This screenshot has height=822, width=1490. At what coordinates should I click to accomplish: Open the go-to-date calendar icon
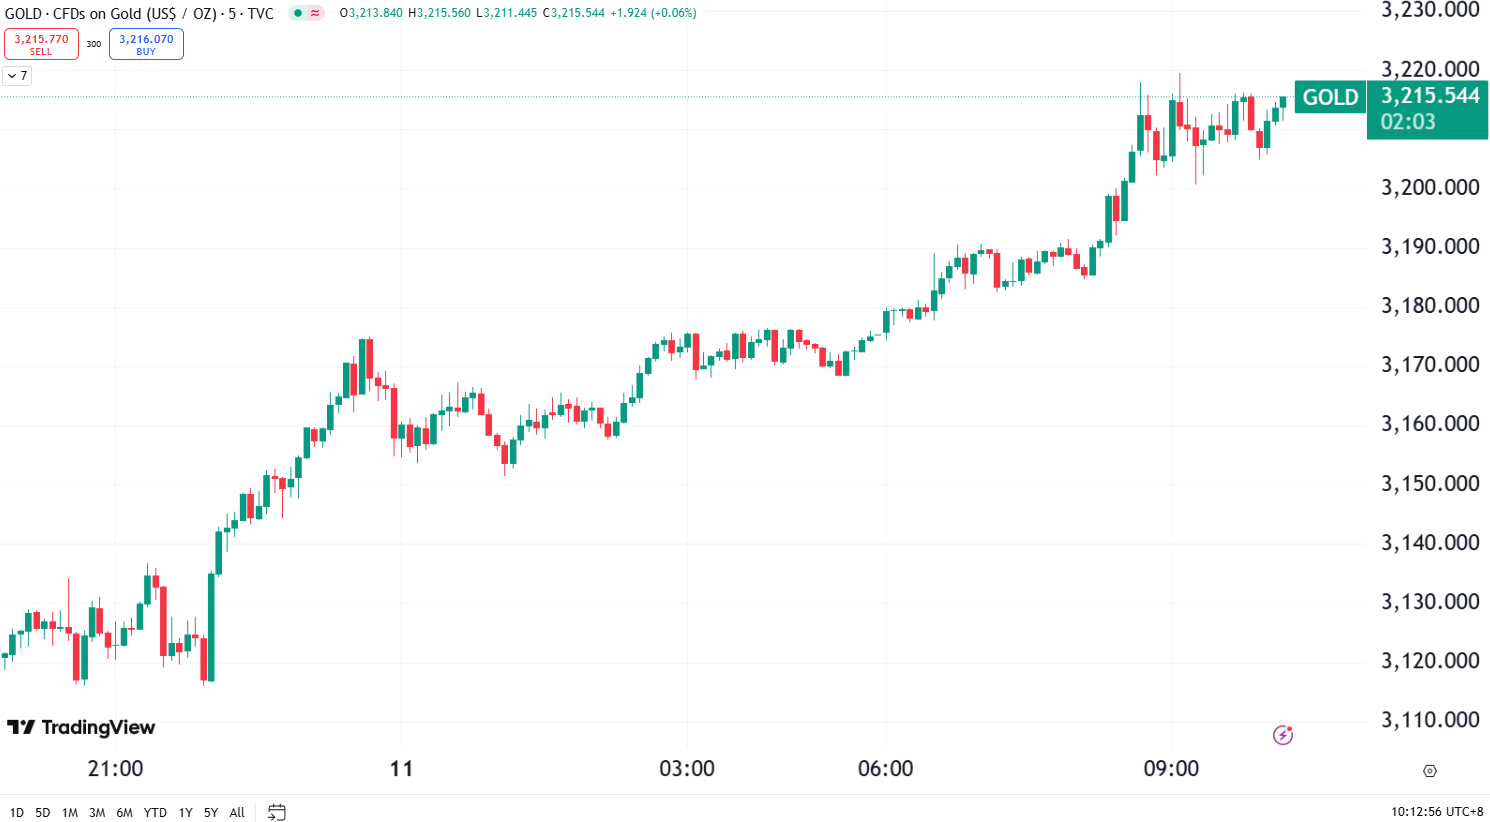click(276, 813)
